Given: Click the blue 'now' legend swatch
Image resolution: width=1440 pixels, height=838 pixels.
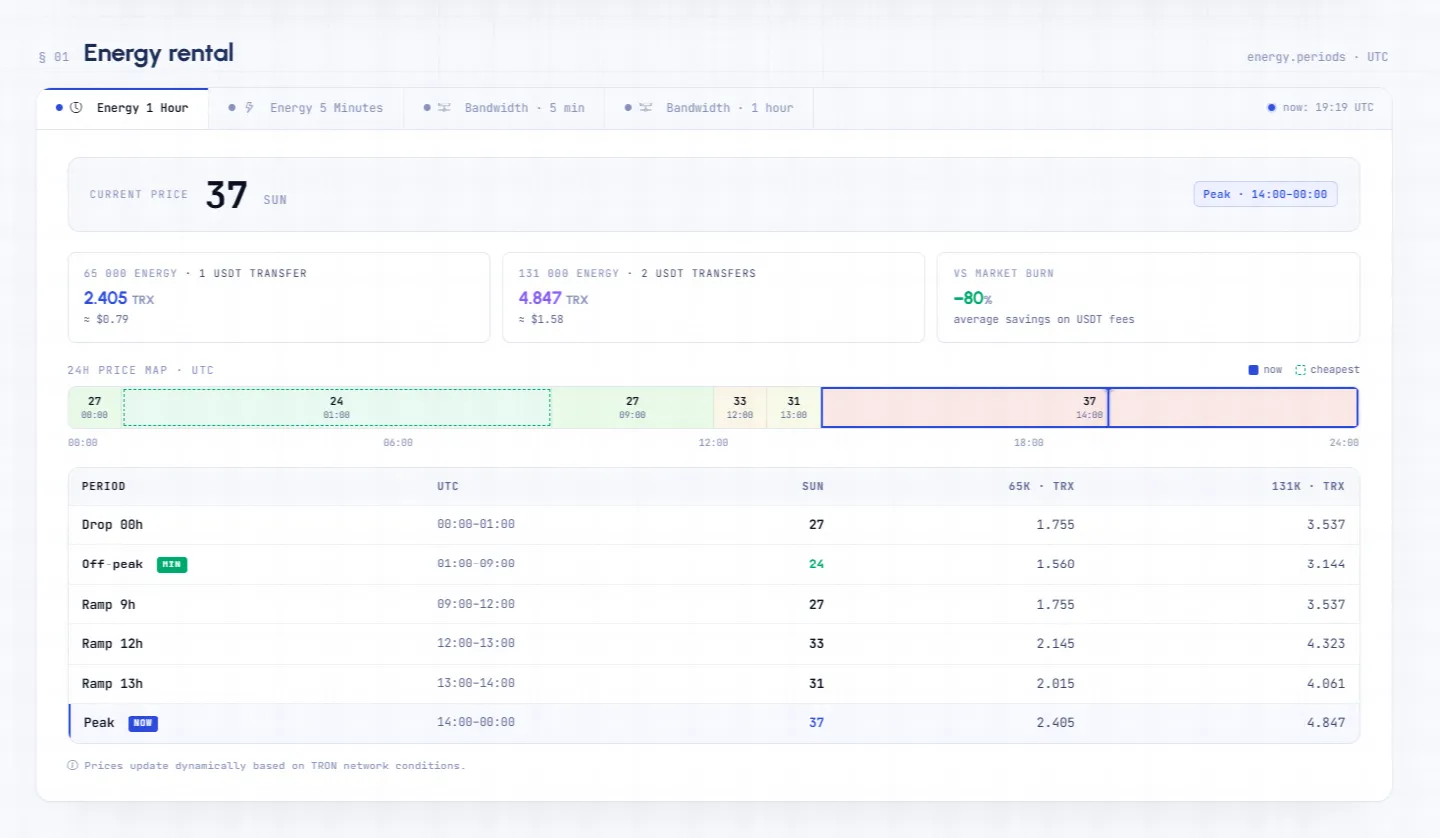Looking at the screenshot, I should [x=1253, y=370].
